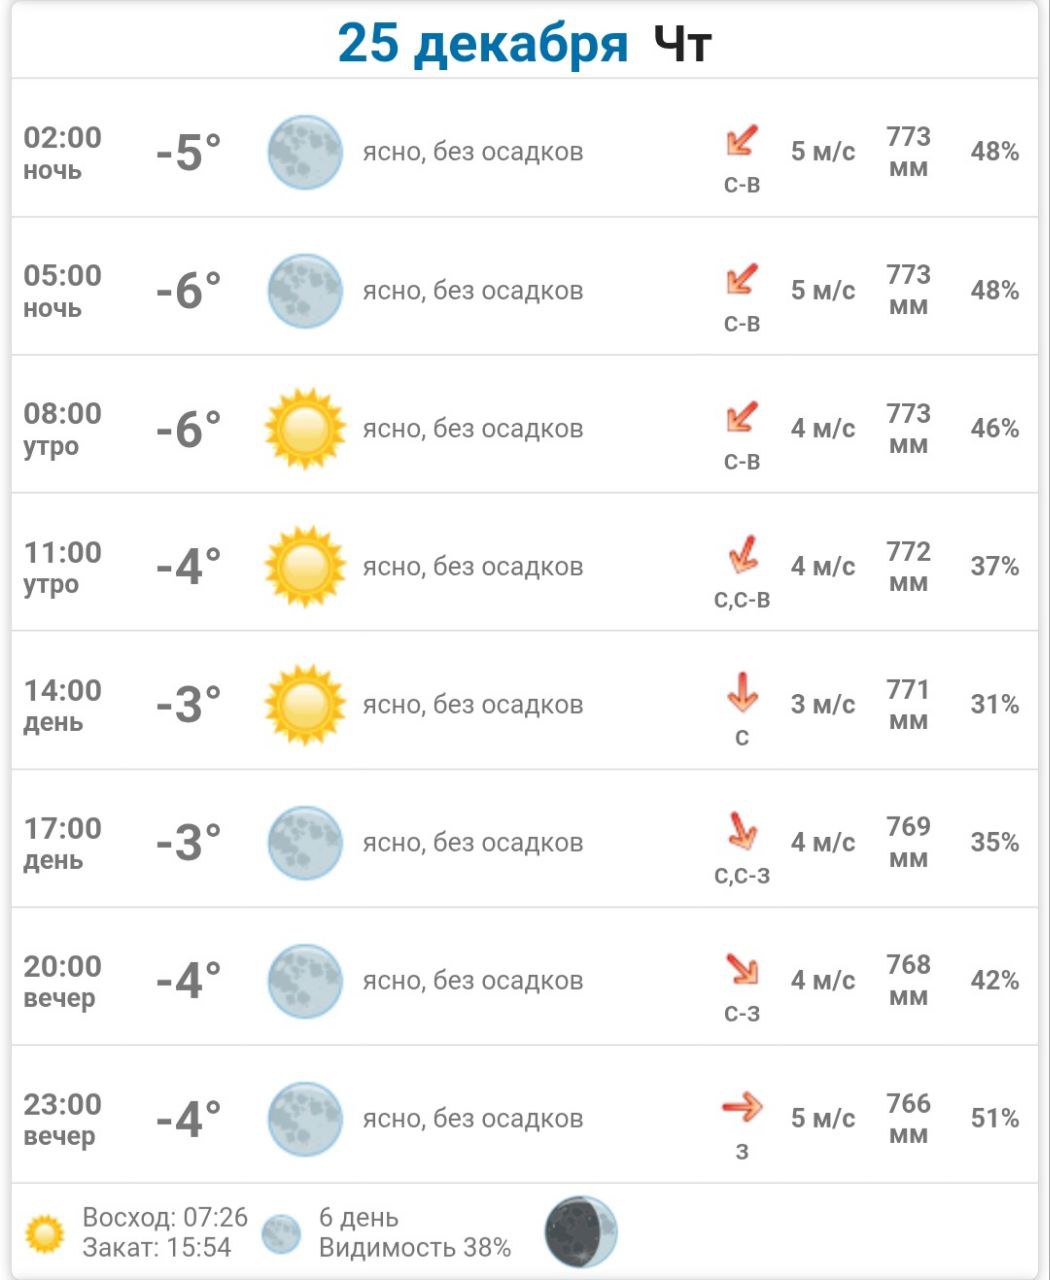Click the north-west wind arrow at 20:00

pyautogui.click(x=742, y=968)
